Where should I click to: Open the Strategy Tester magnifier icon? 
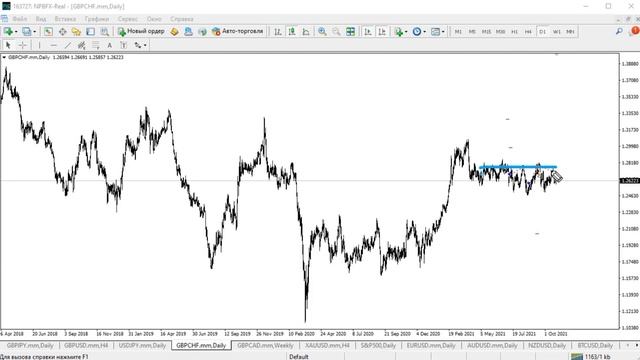click(x=104, y=31)
